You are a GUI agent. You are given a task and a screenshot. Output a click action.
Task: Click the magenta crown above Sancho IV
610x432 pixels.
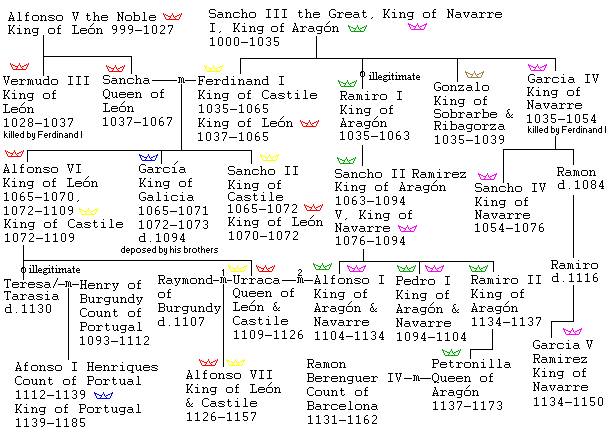coord(487,175)
